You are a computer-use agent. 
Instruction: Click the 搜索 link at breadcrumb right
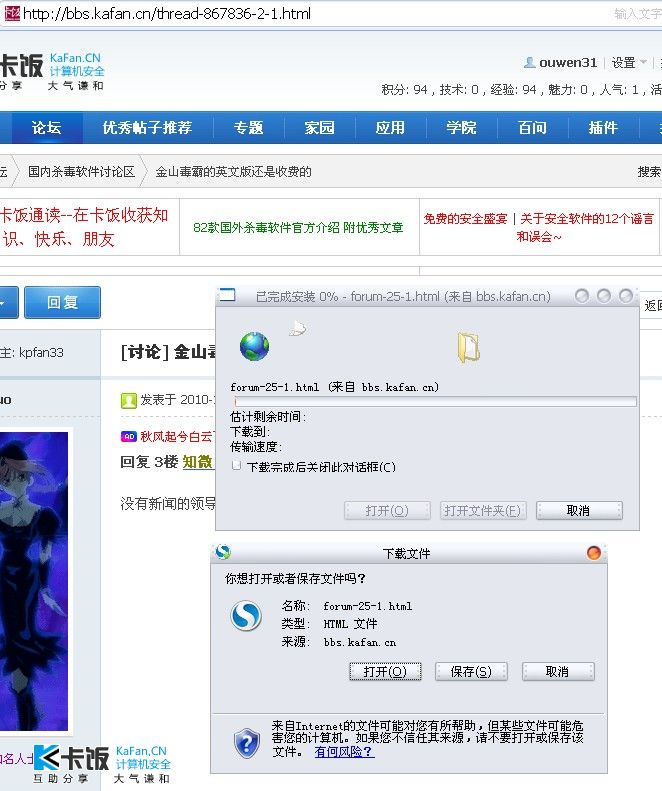[x=649, y=172]
